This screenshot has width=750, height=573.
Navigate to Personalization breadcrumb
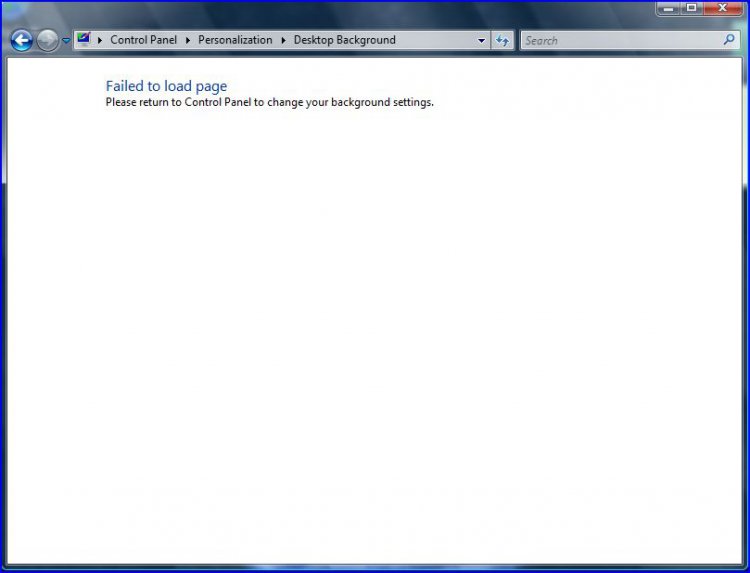pyautogui.click(x=235, y=40)
